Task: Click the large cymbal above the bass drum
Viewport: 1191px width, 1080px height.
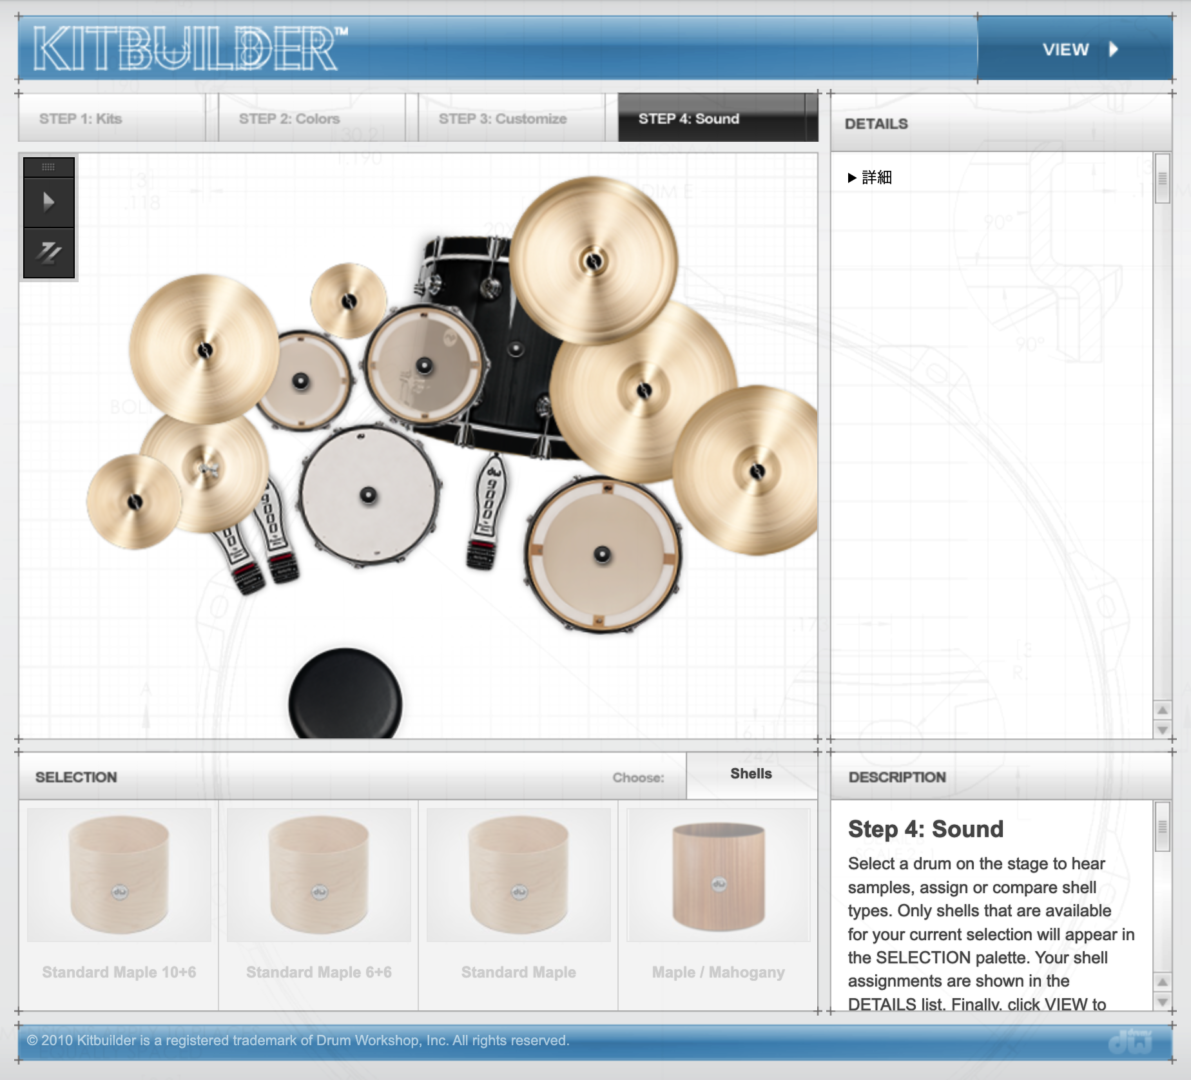Action: pyautogui.click(x=593, y=261)
